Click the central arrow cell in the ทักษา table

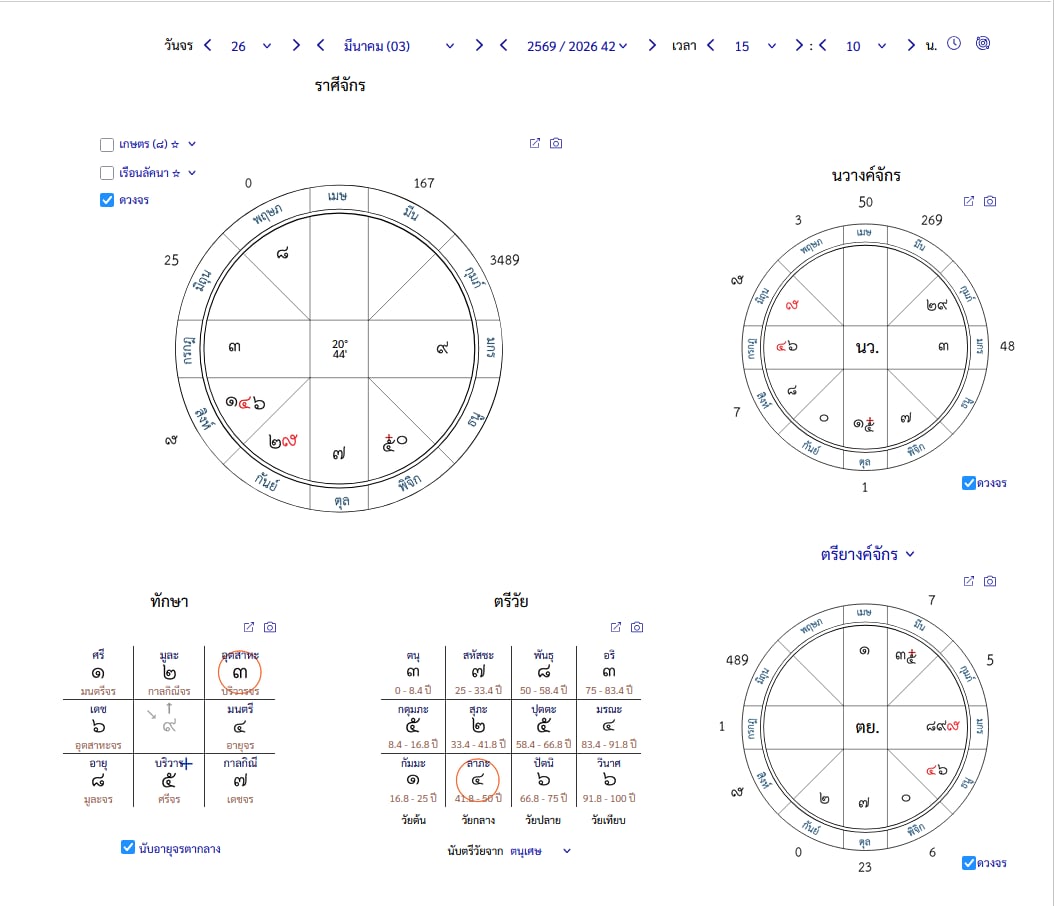[x=169, y=727]
